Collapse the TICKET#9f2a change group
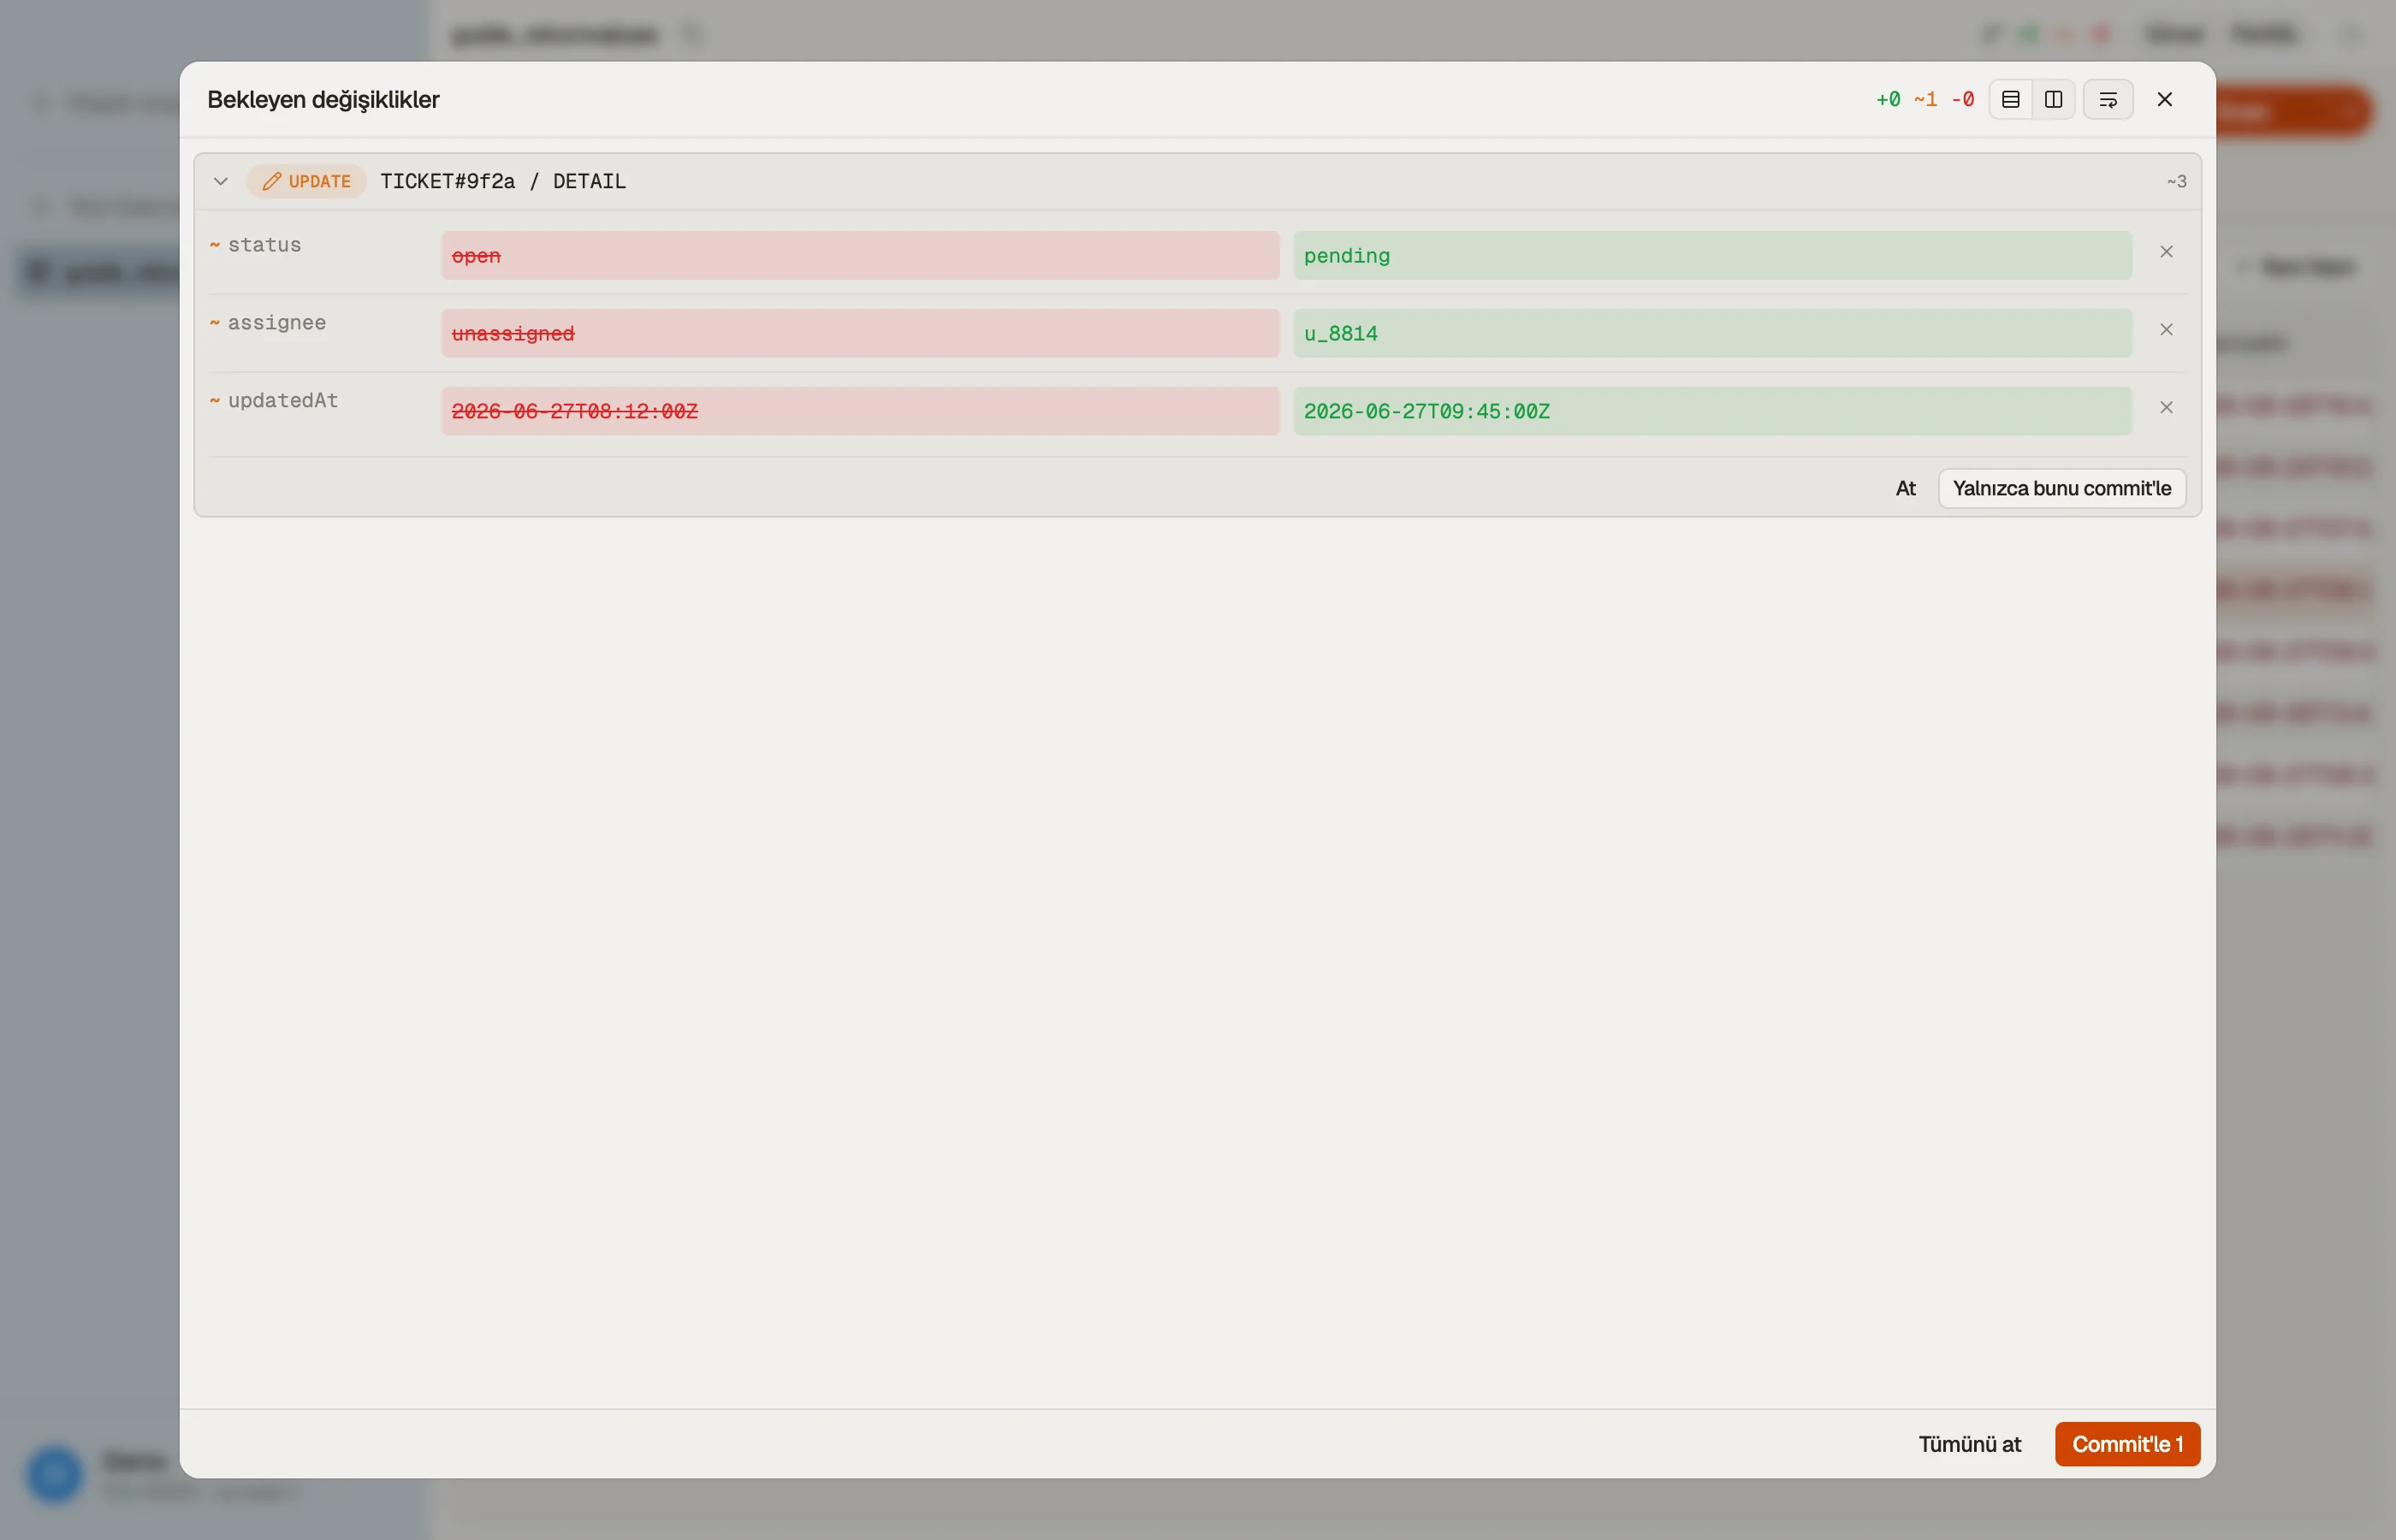Image resolution: width=2396 pixels, height=1540 pixels. [221, 181]
